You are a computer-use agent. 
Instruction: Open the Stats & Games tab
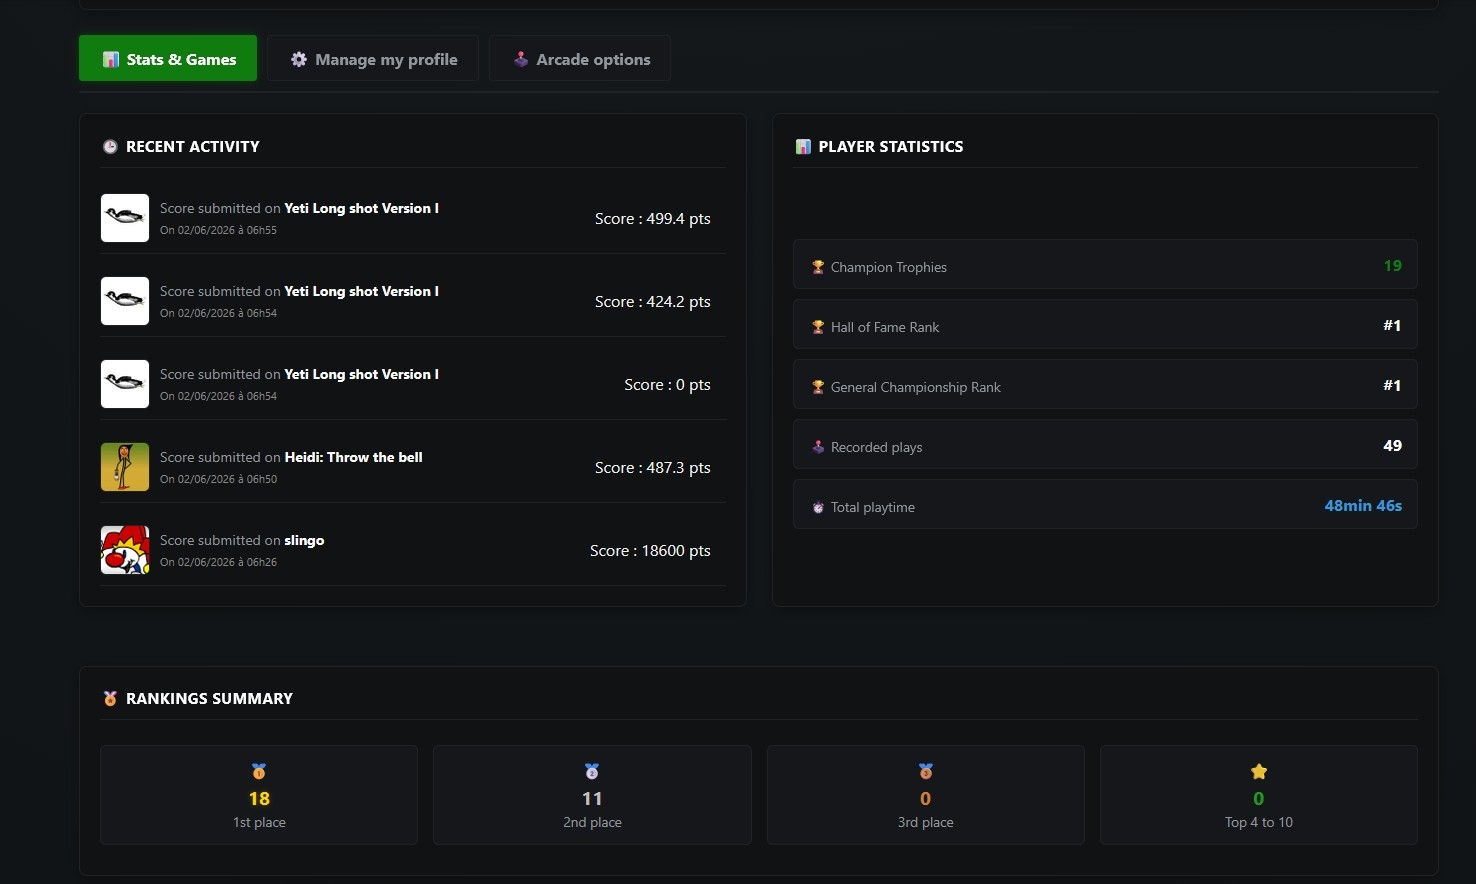[168, 59]
